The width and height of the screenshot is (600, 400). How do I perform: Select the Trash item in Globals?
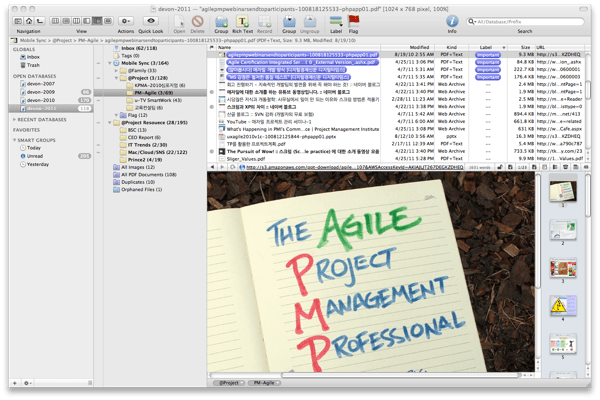click(x=34, y=65)
